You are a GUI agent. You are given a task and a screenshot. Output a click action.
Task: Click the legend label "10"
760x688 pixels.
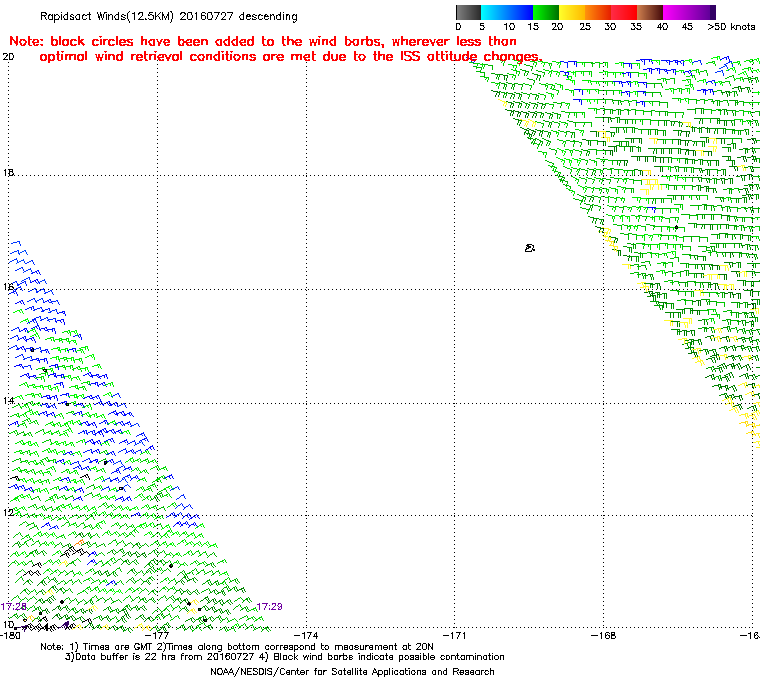pos(509,27)
